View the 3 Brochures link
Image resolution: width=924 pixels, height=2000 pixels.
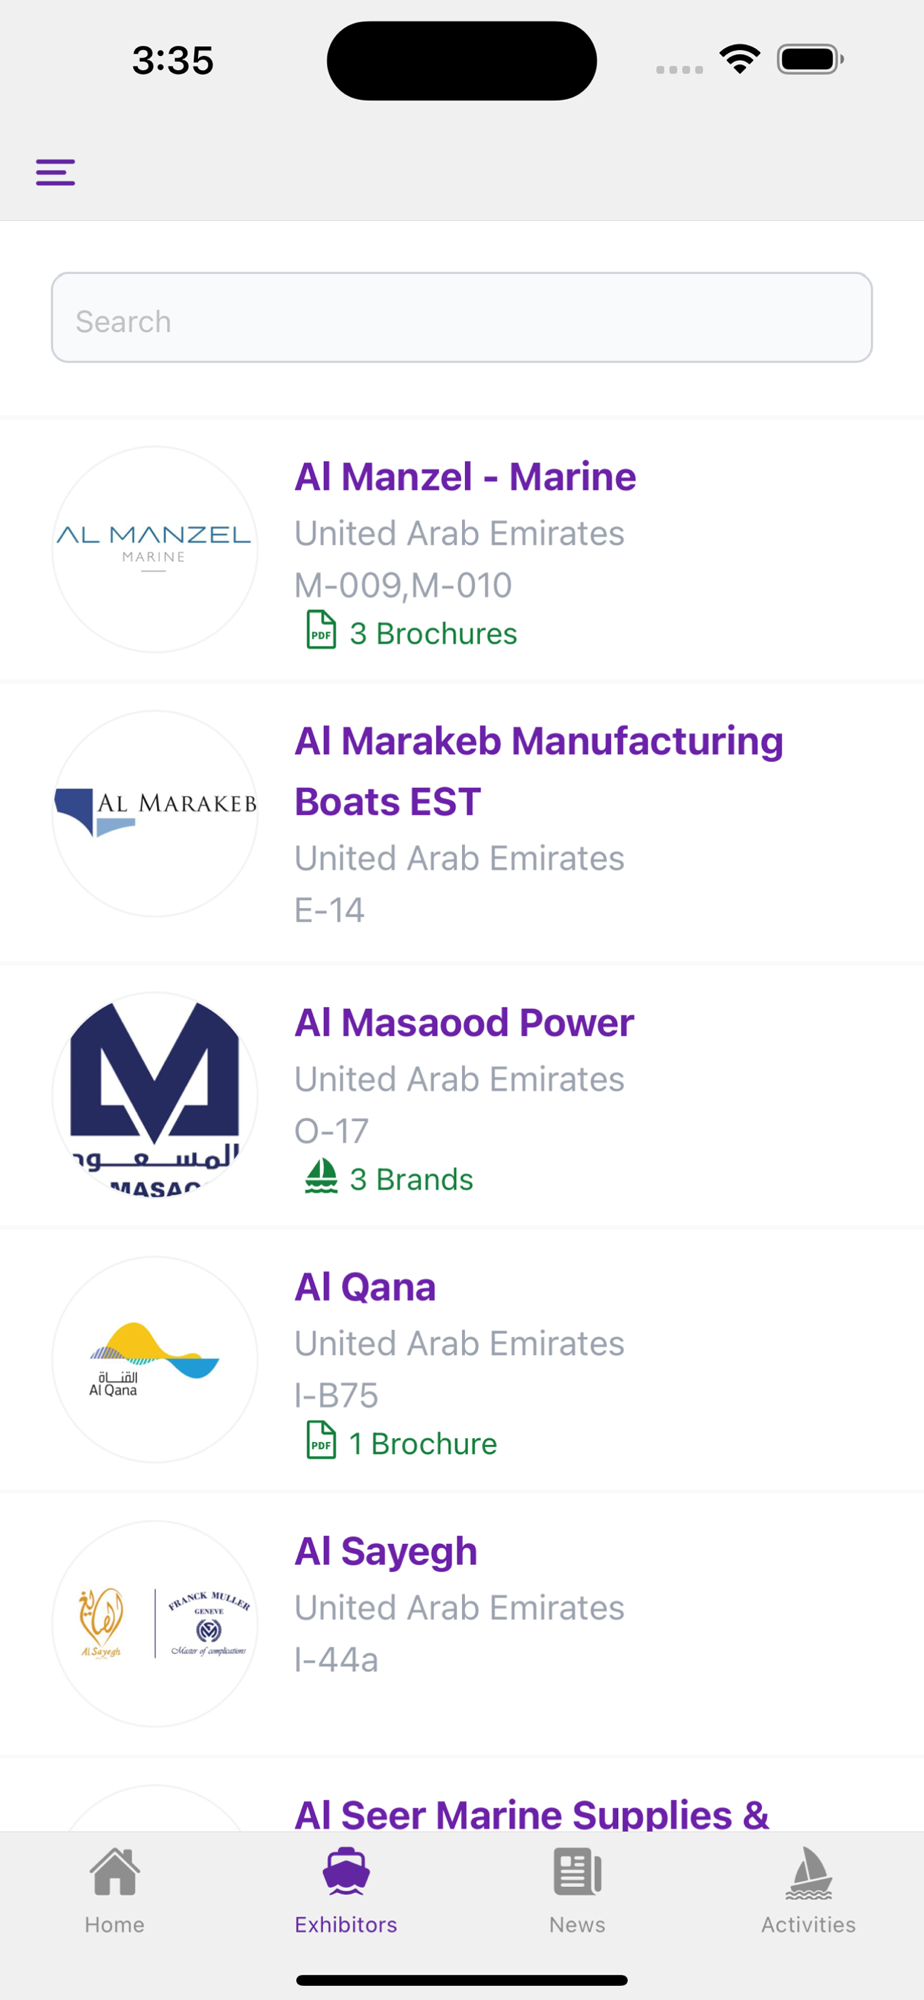pos(432,633)
